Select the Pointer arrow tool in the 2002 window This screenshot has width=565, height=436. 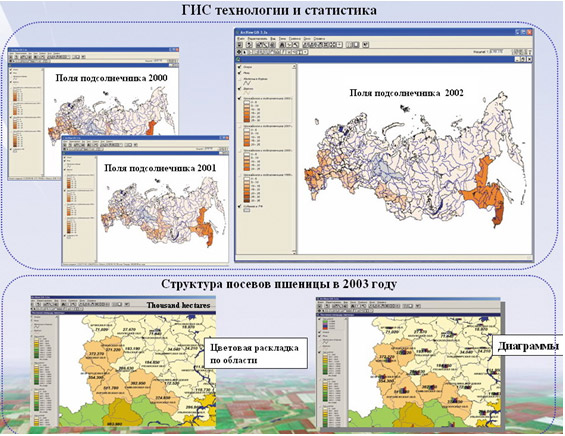245,52
